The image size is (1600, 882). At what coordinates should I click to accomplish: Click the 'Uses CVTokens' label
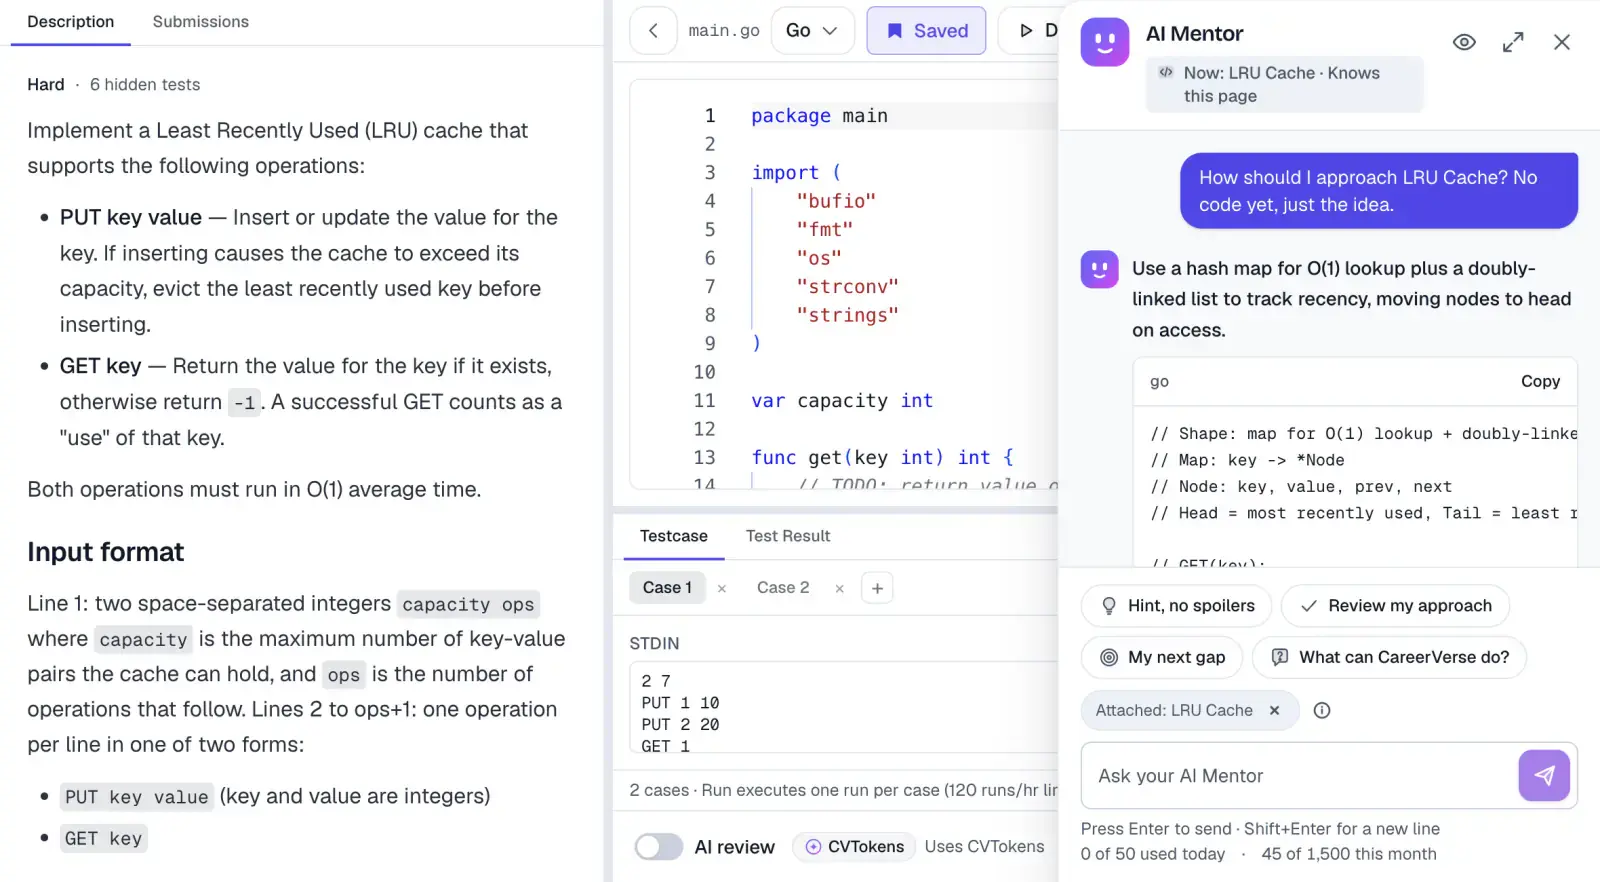(x=984, y=847)
